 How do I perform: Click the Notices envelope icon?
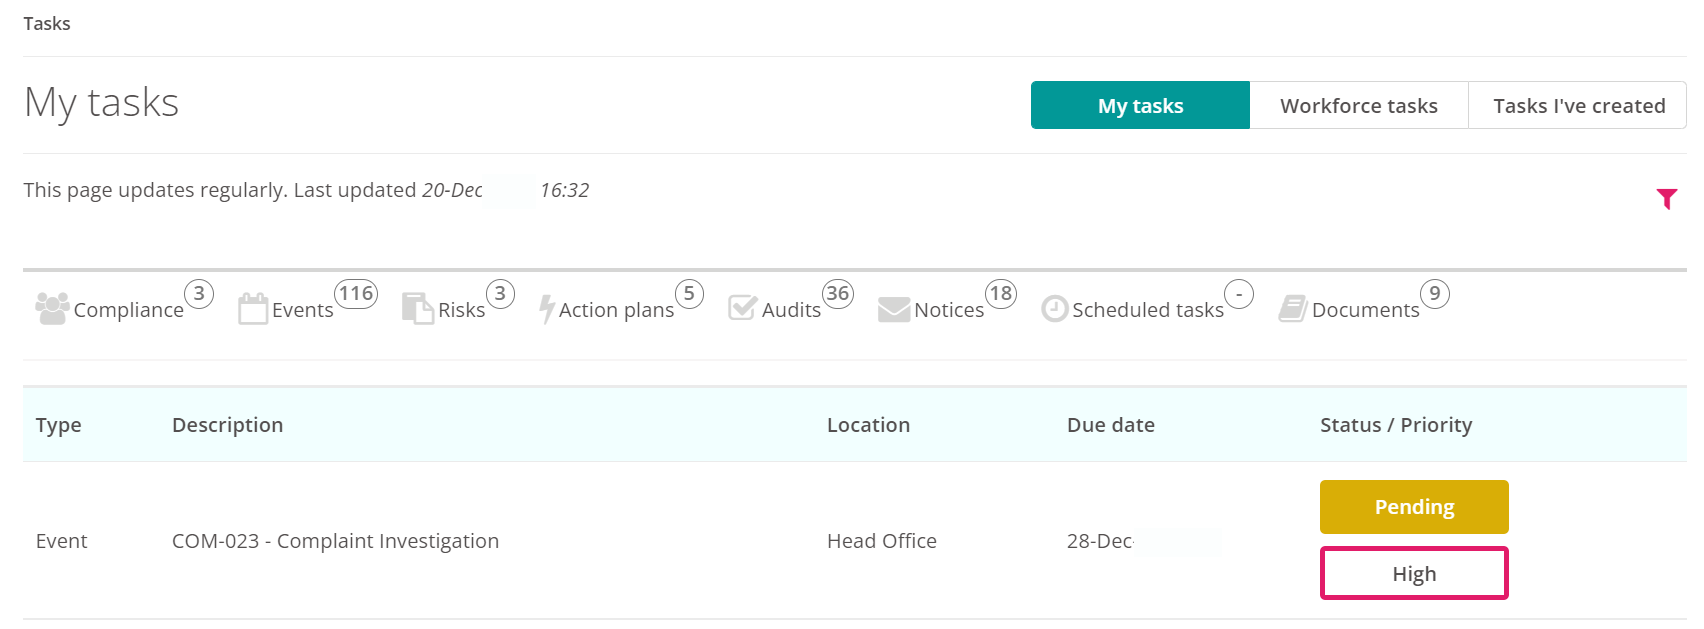[x=894, y=309]
